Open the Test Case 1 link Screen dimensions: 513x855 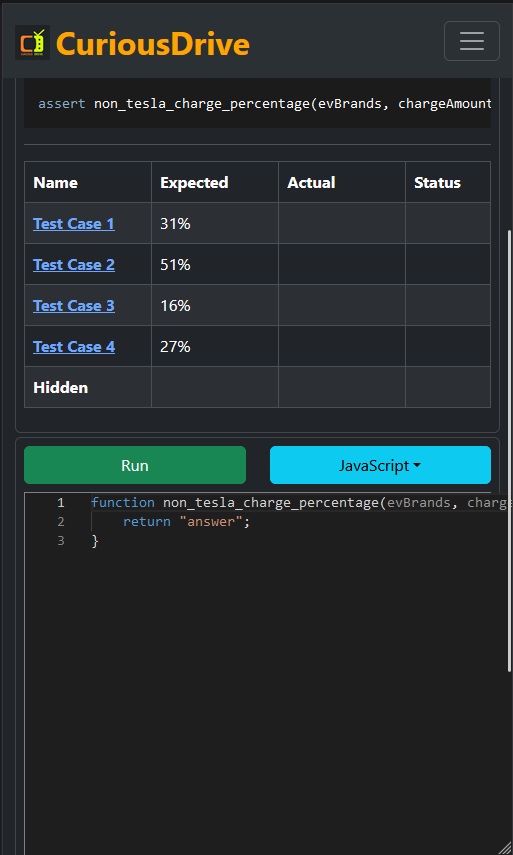[74, 224]
